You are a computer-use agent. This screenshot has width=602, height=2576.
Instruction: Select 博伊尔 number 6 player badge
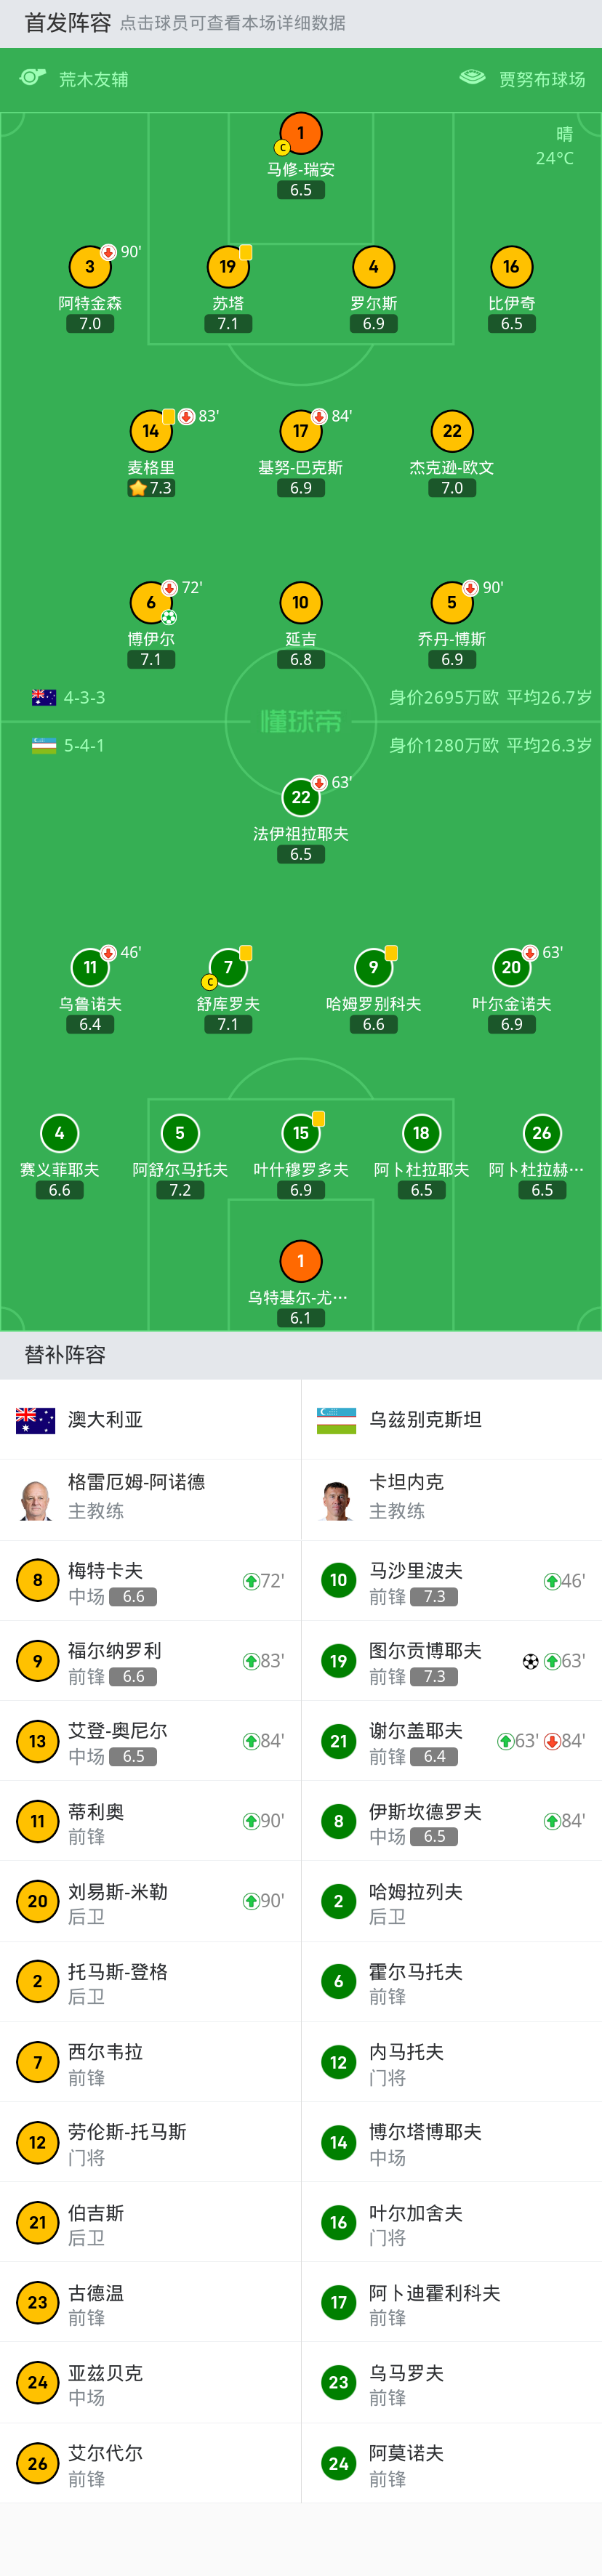point(151,602)
